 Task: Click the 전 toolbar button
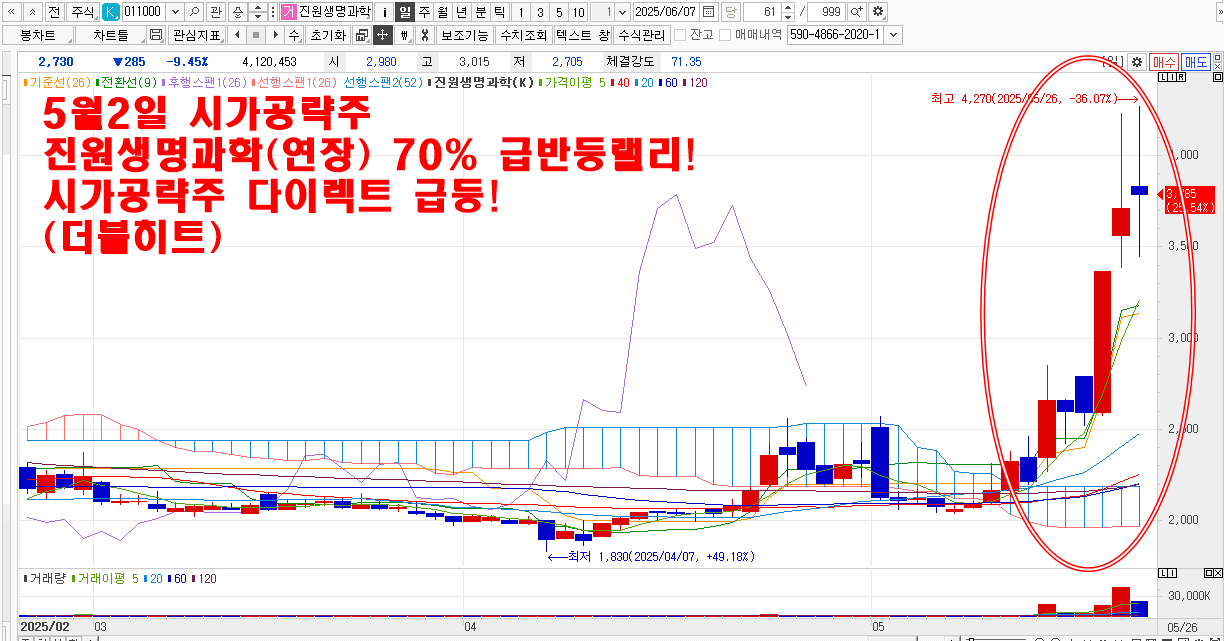coord(54,12)
